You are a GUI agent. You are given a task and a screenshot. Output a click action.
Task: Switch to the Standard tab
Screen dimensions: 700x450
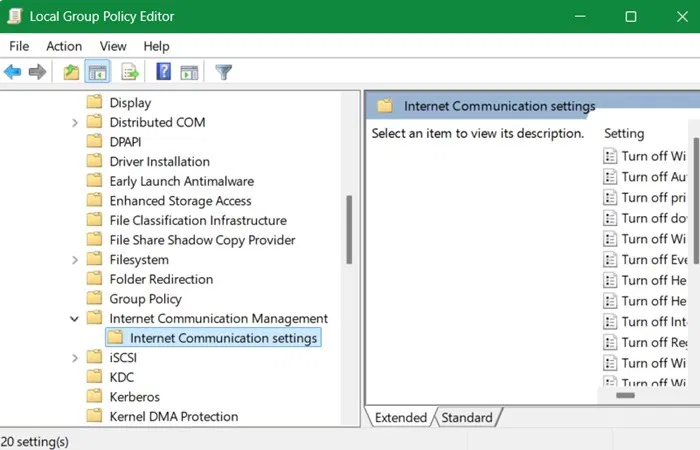point(467,418)
